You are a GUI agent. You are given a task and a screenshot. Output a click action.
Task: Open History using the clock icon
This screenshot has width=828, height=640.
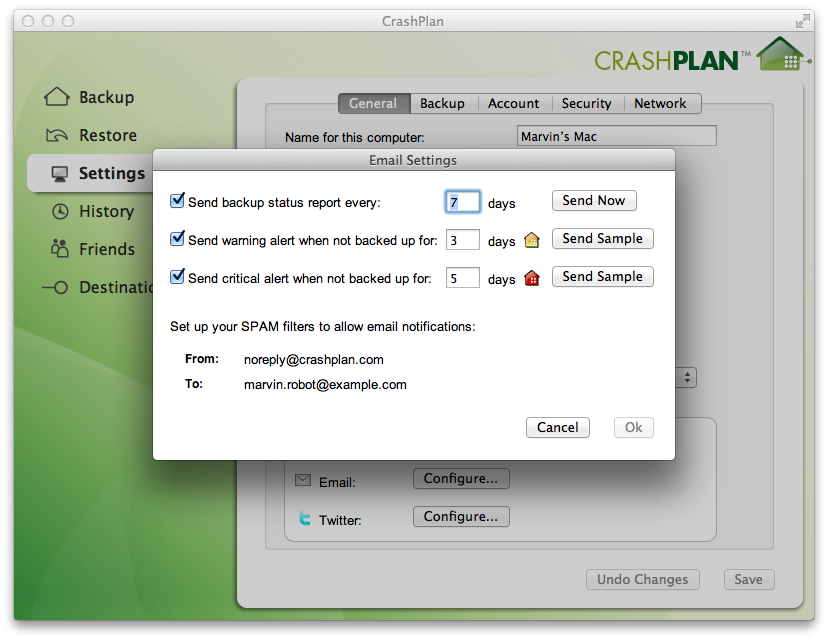click(60, 211)
